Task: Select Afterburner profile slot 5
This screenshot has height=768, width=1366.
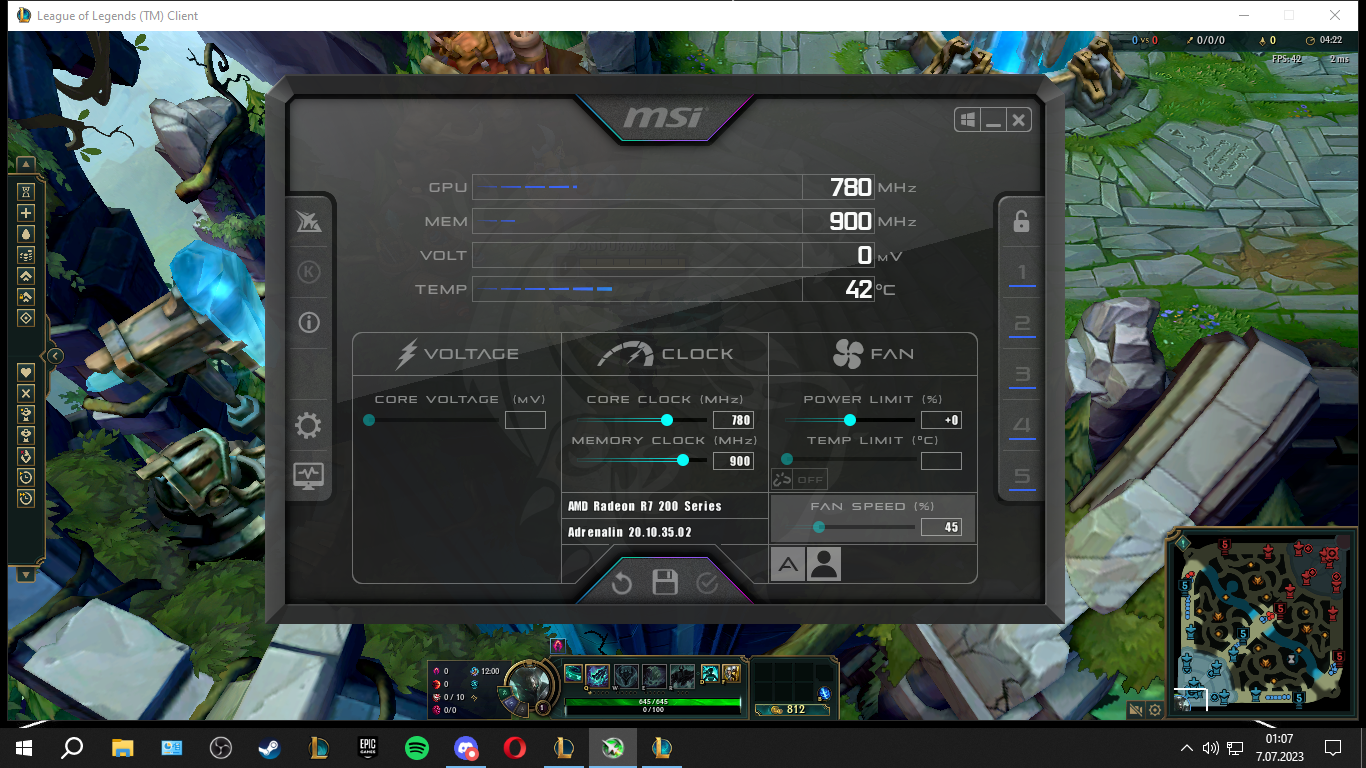Action: coord(1022,477)
